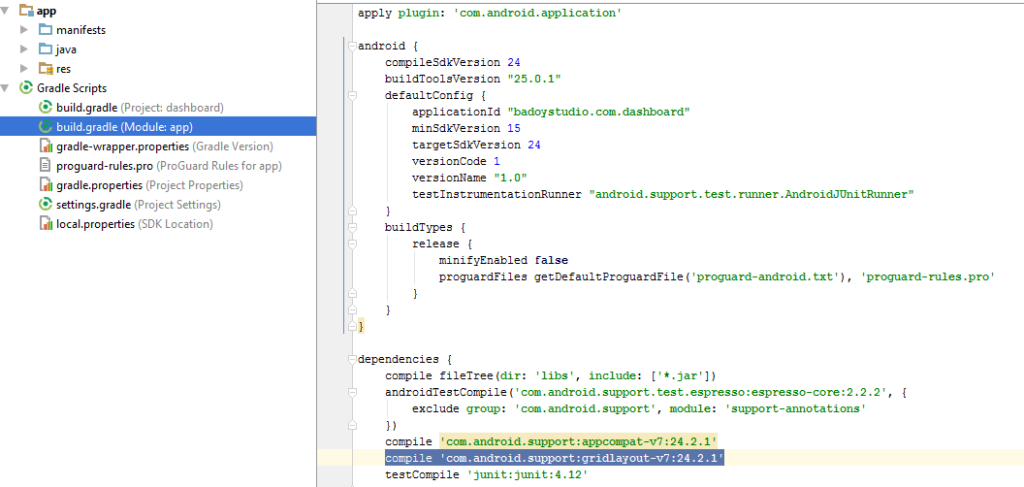Viewport: 1024px width, 487px height.
Task: Expand the manifests folder arrow
Action: click(24, 29)
